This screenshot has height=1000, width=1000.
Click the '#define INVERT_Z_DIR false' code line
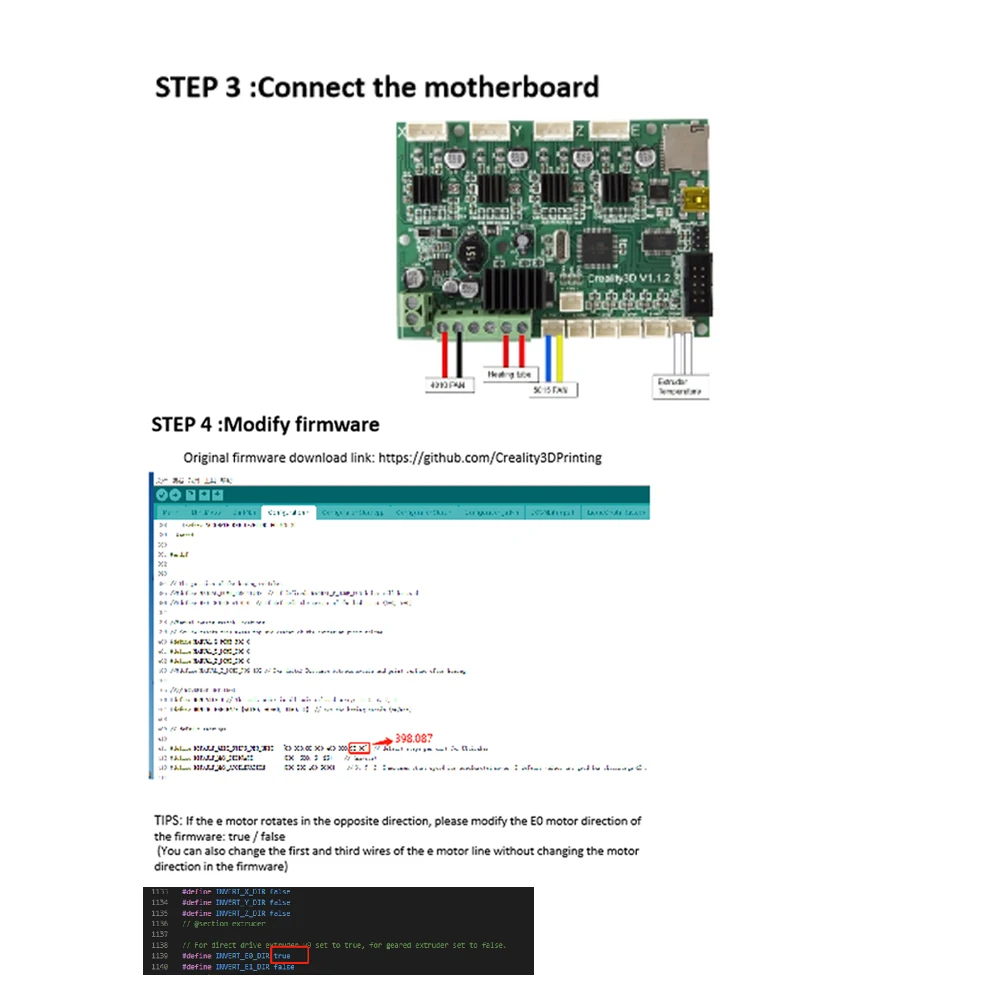(236, 913)
